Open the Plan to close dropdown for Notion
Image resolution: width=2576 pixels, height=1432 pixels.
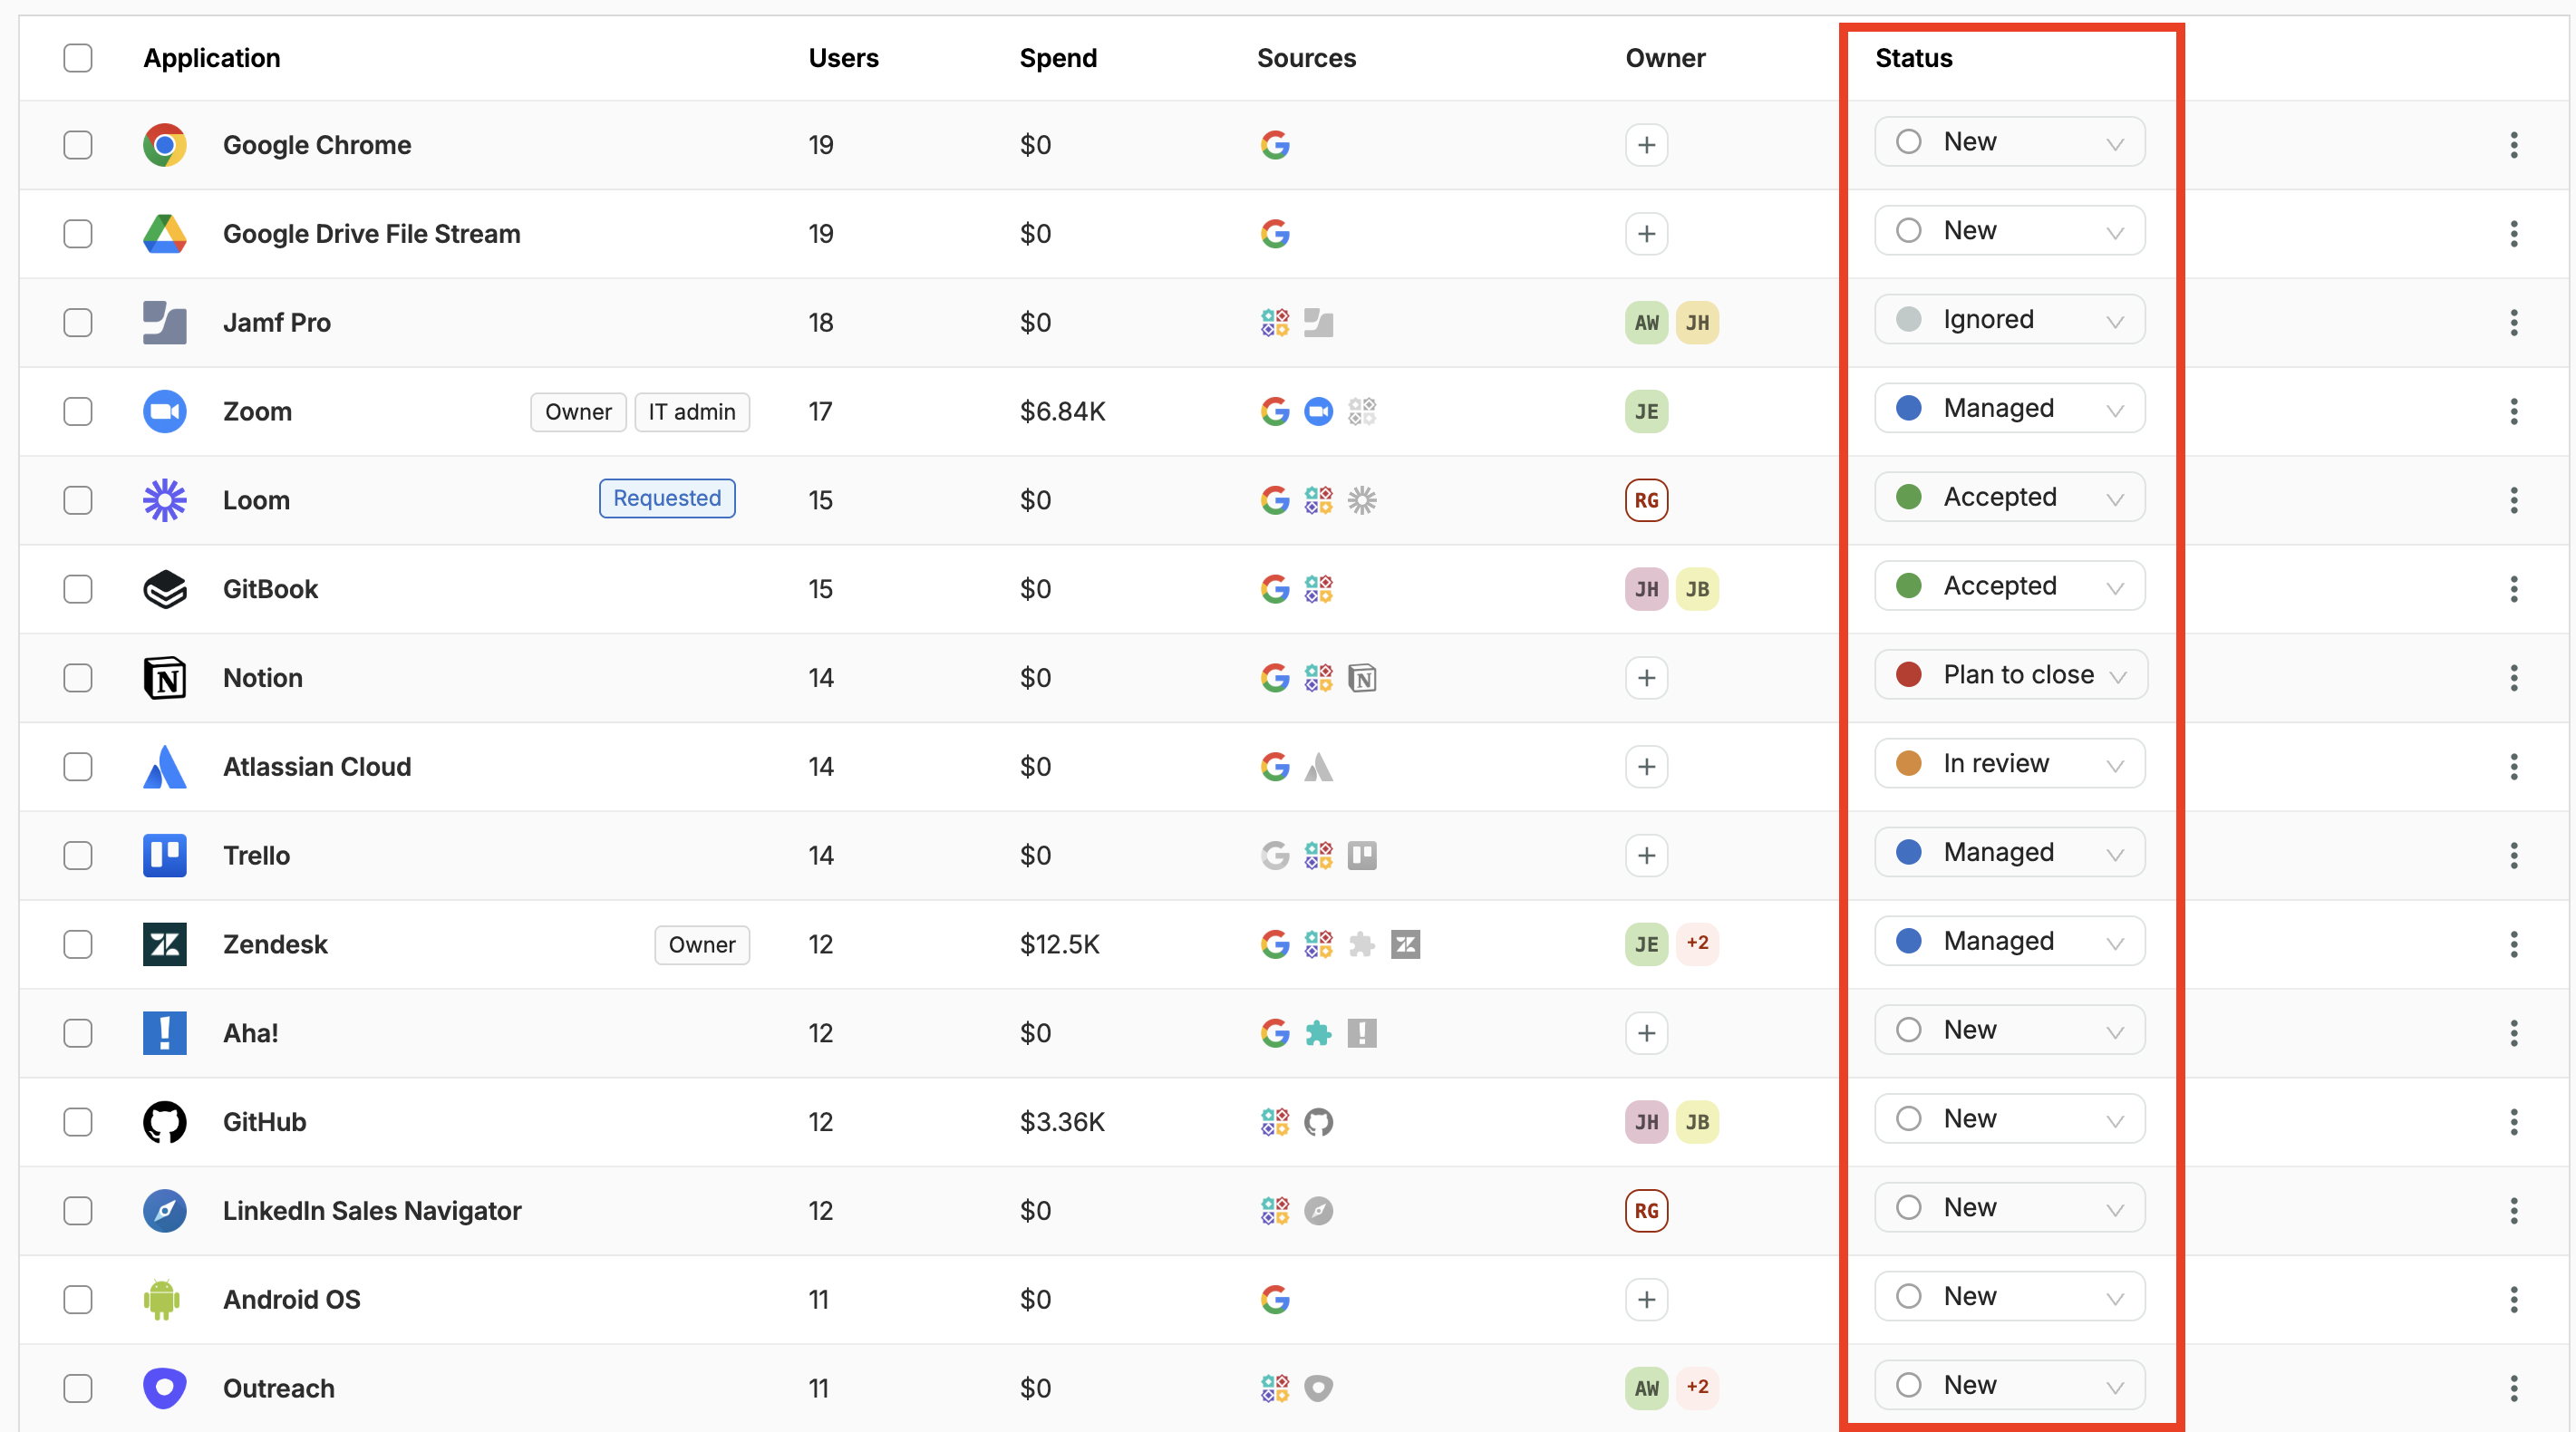[x=2010, y=675]
